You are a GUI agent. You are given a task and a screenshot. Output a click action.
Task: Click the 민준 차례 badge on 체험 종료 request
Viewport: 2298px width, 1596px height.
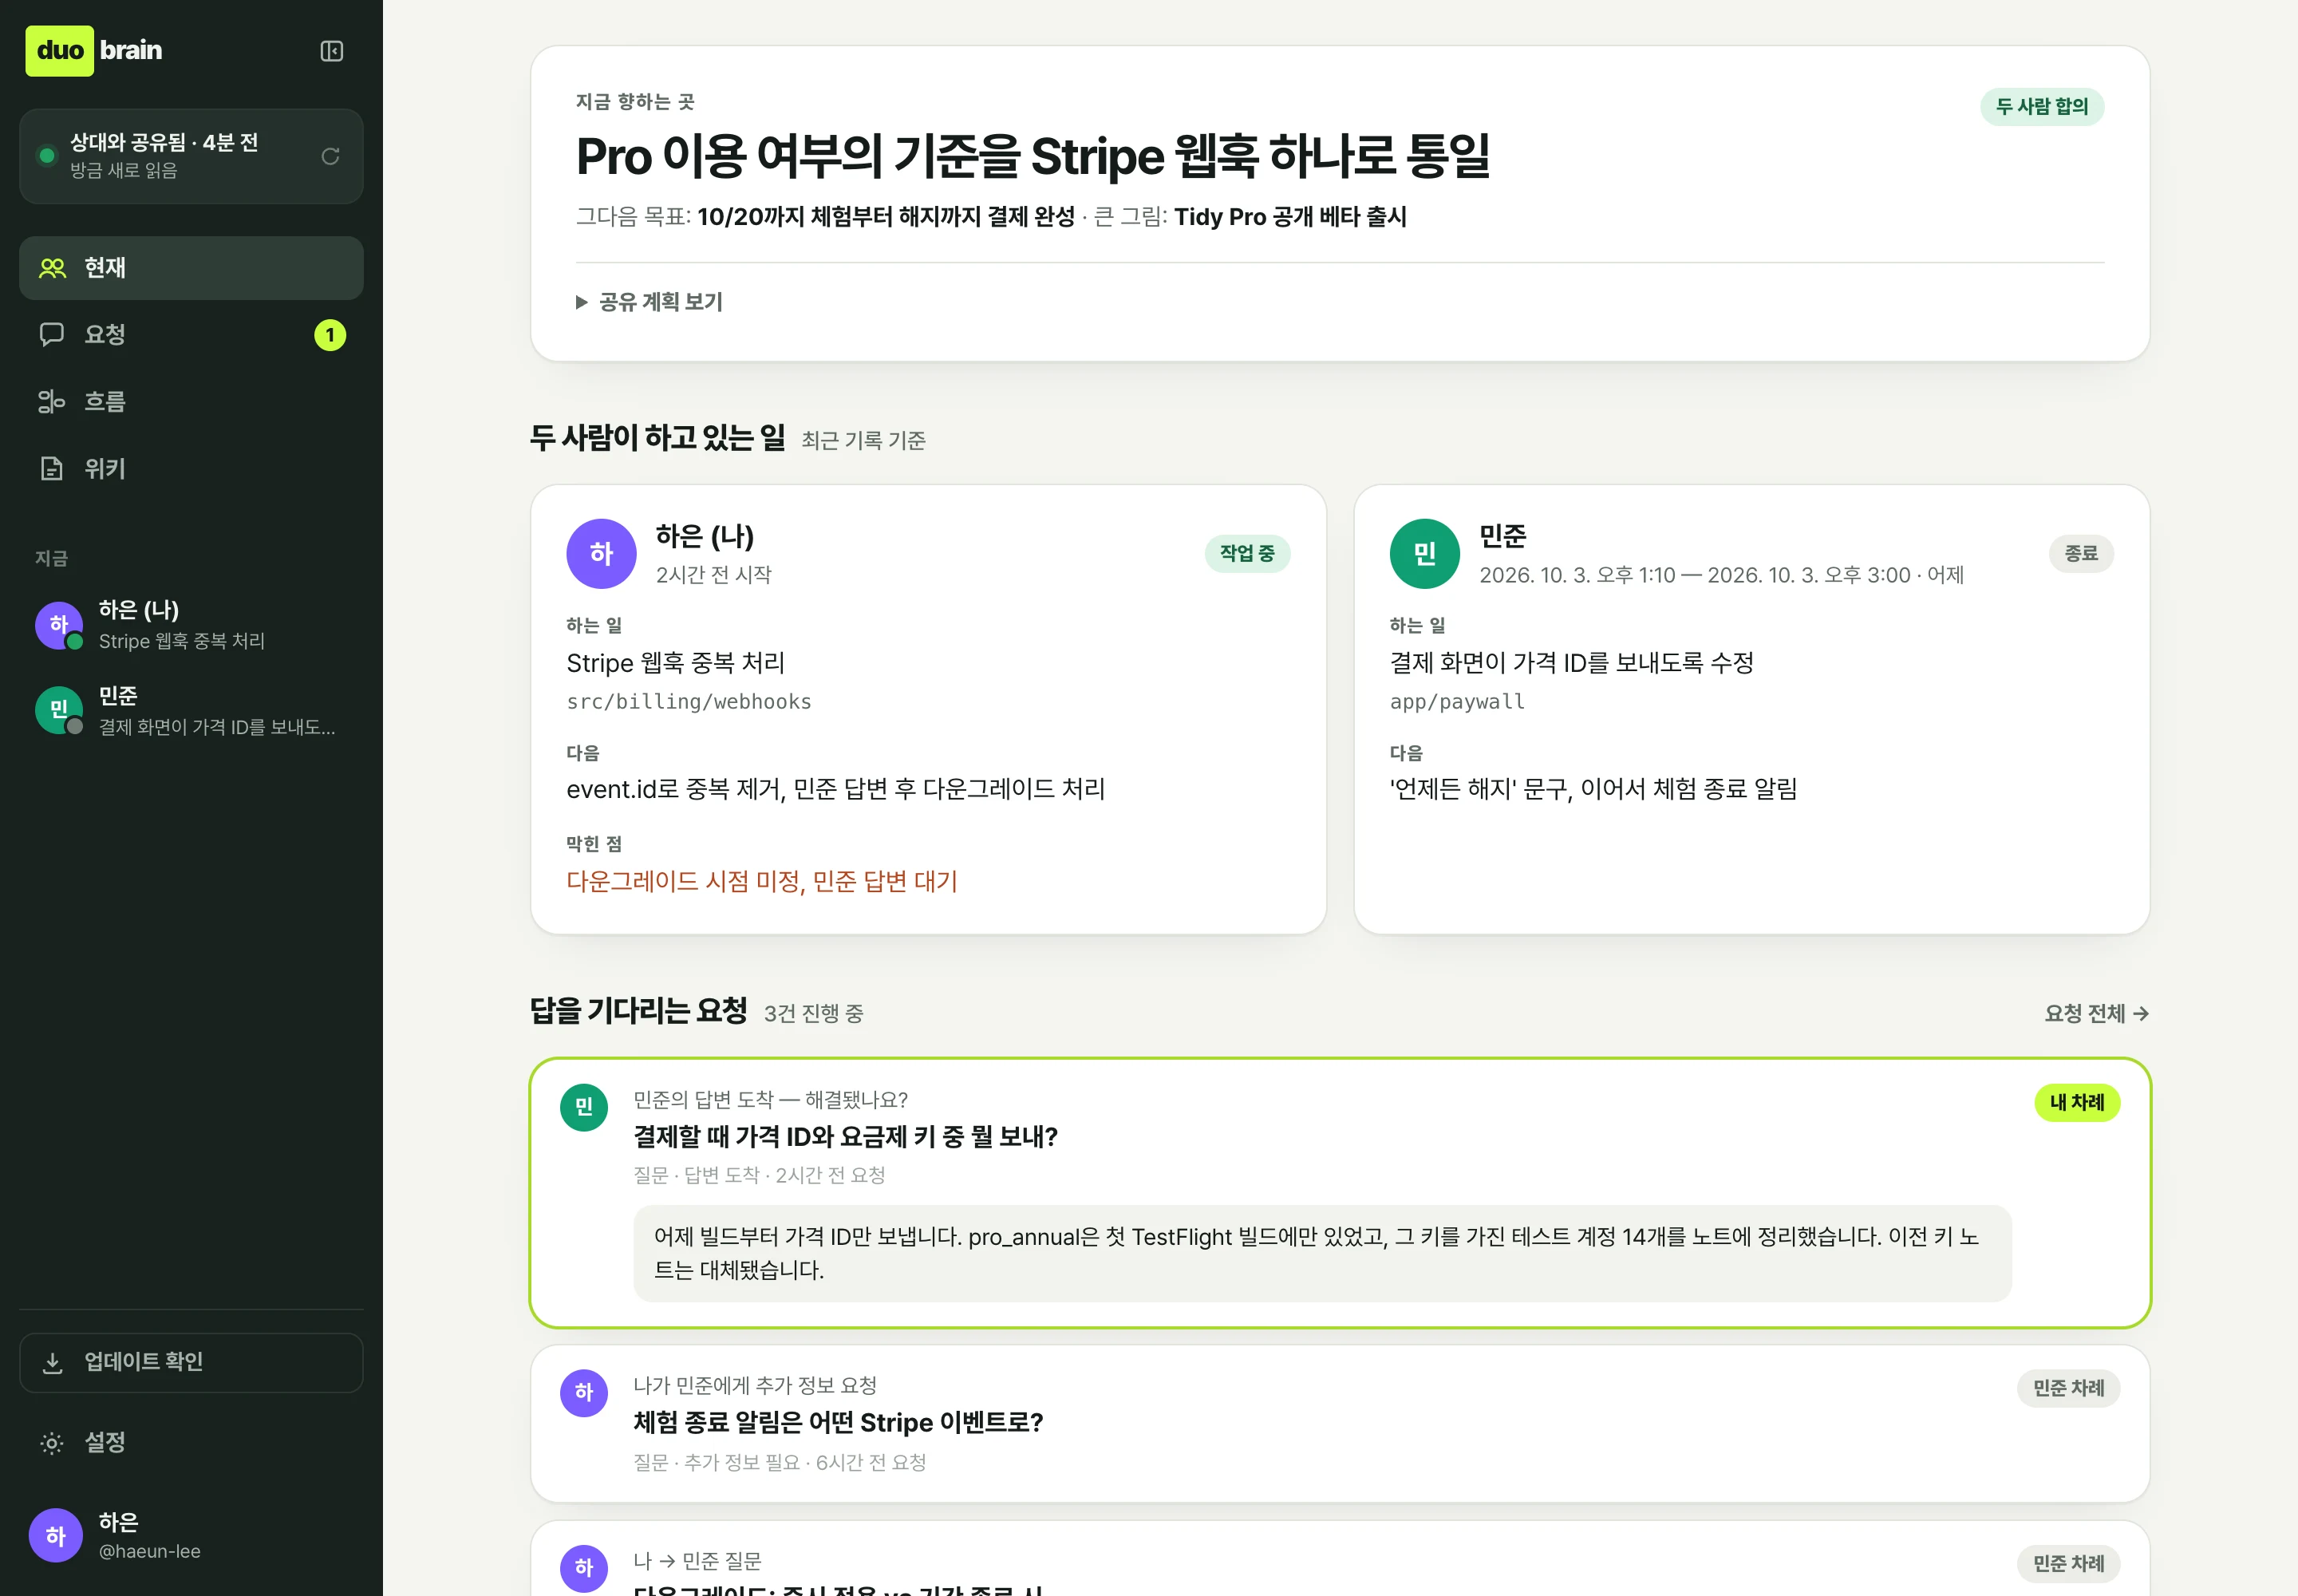point(2069,1389)
